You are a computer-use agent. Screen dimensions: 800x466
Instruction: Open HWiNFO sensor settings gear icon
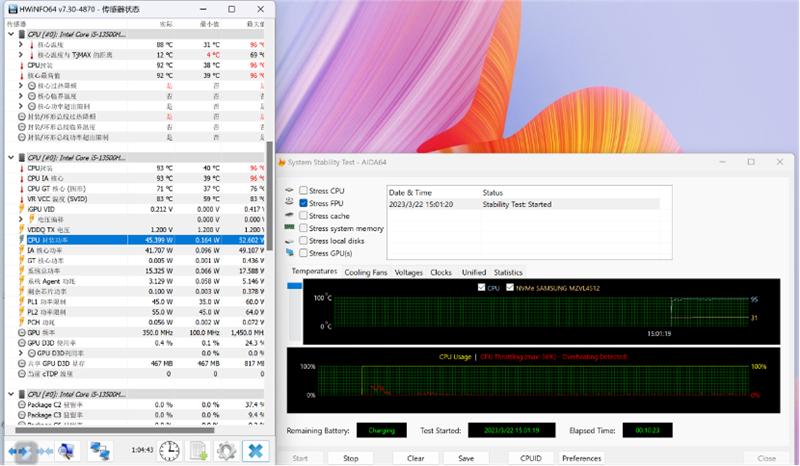(227, 451)
